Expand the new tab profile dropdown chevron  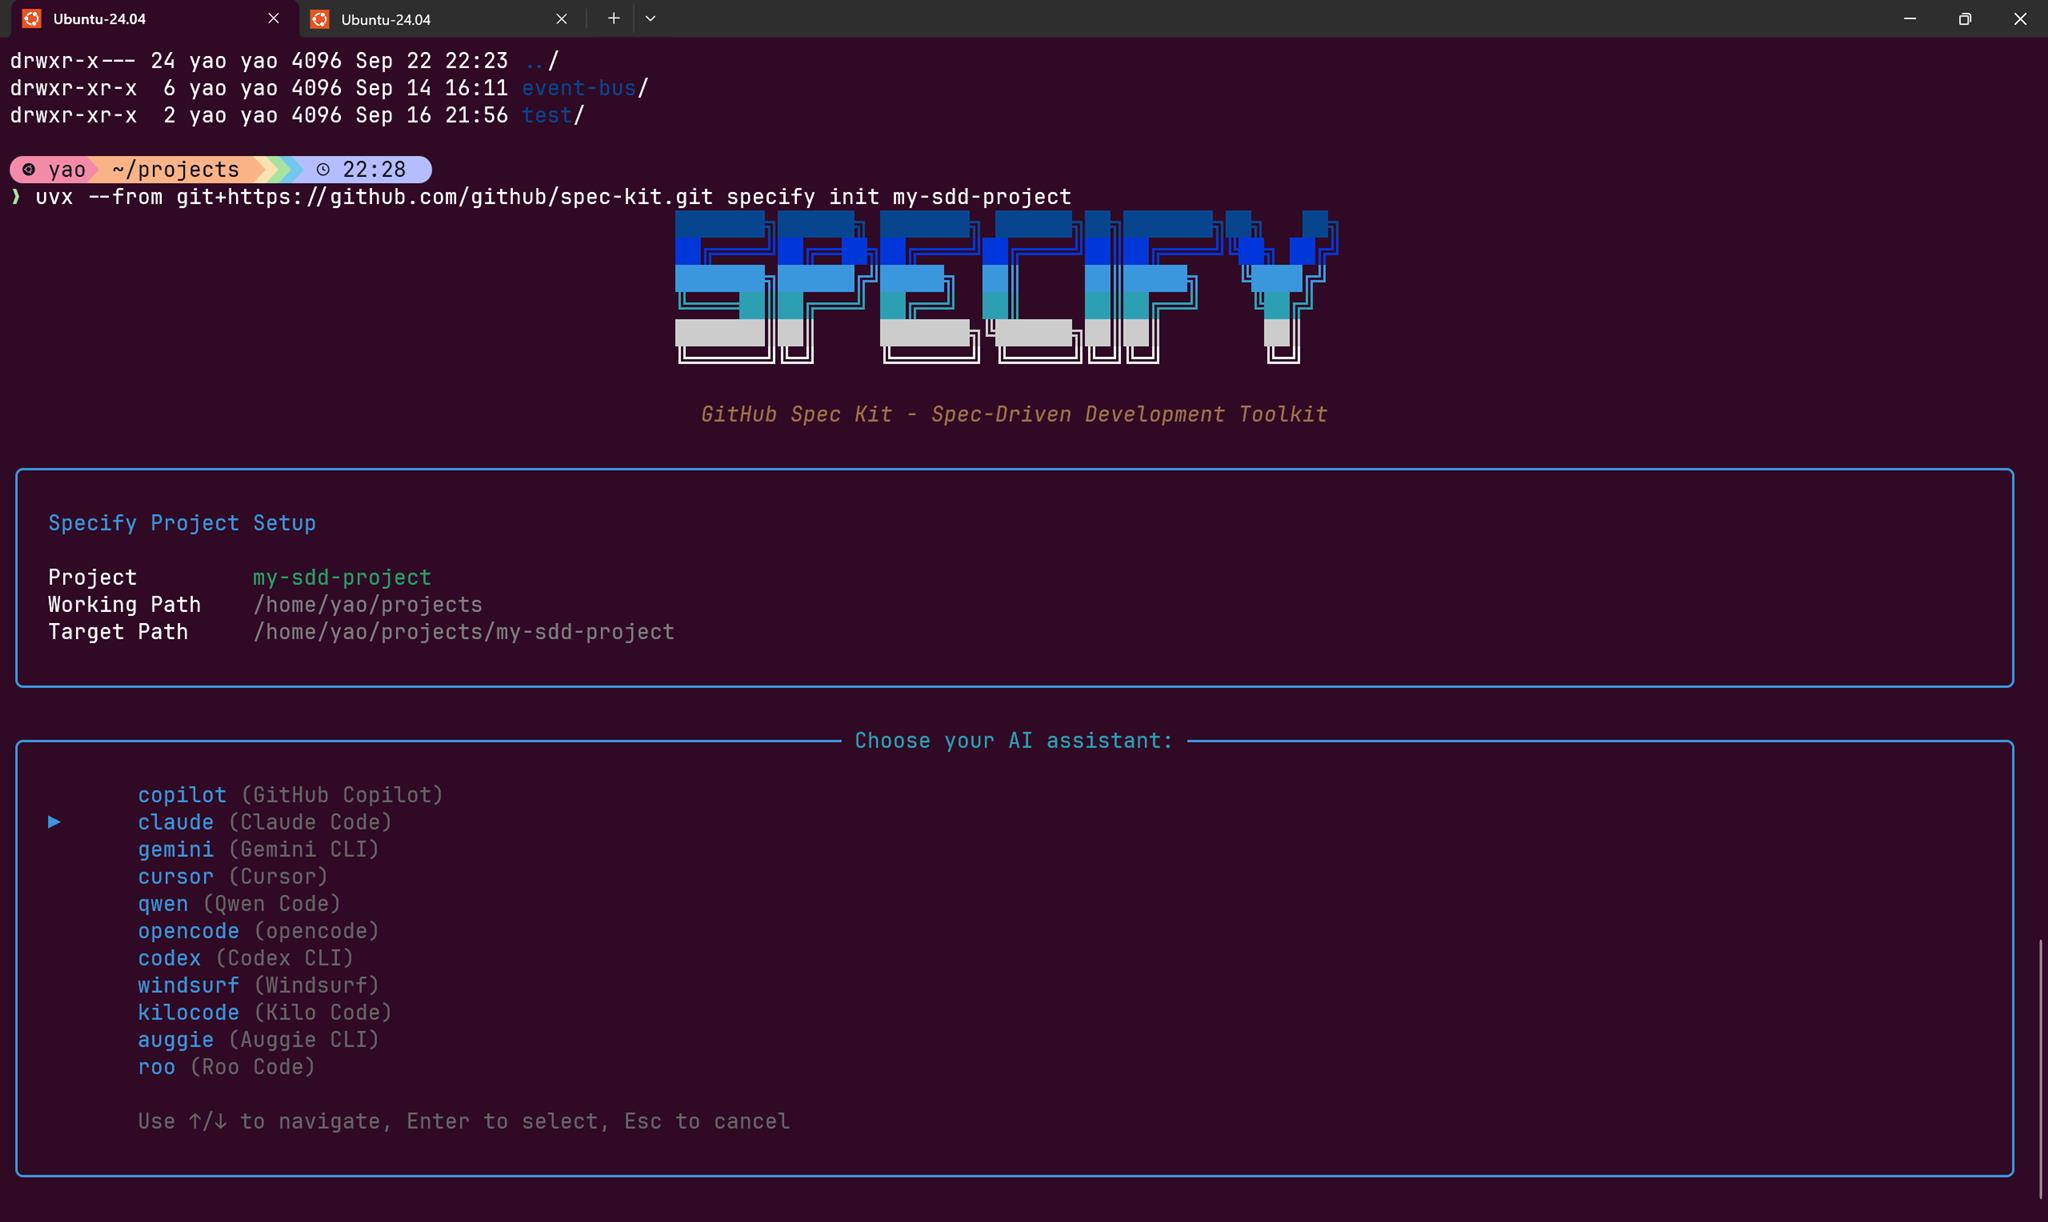click(x=650, y=18)
